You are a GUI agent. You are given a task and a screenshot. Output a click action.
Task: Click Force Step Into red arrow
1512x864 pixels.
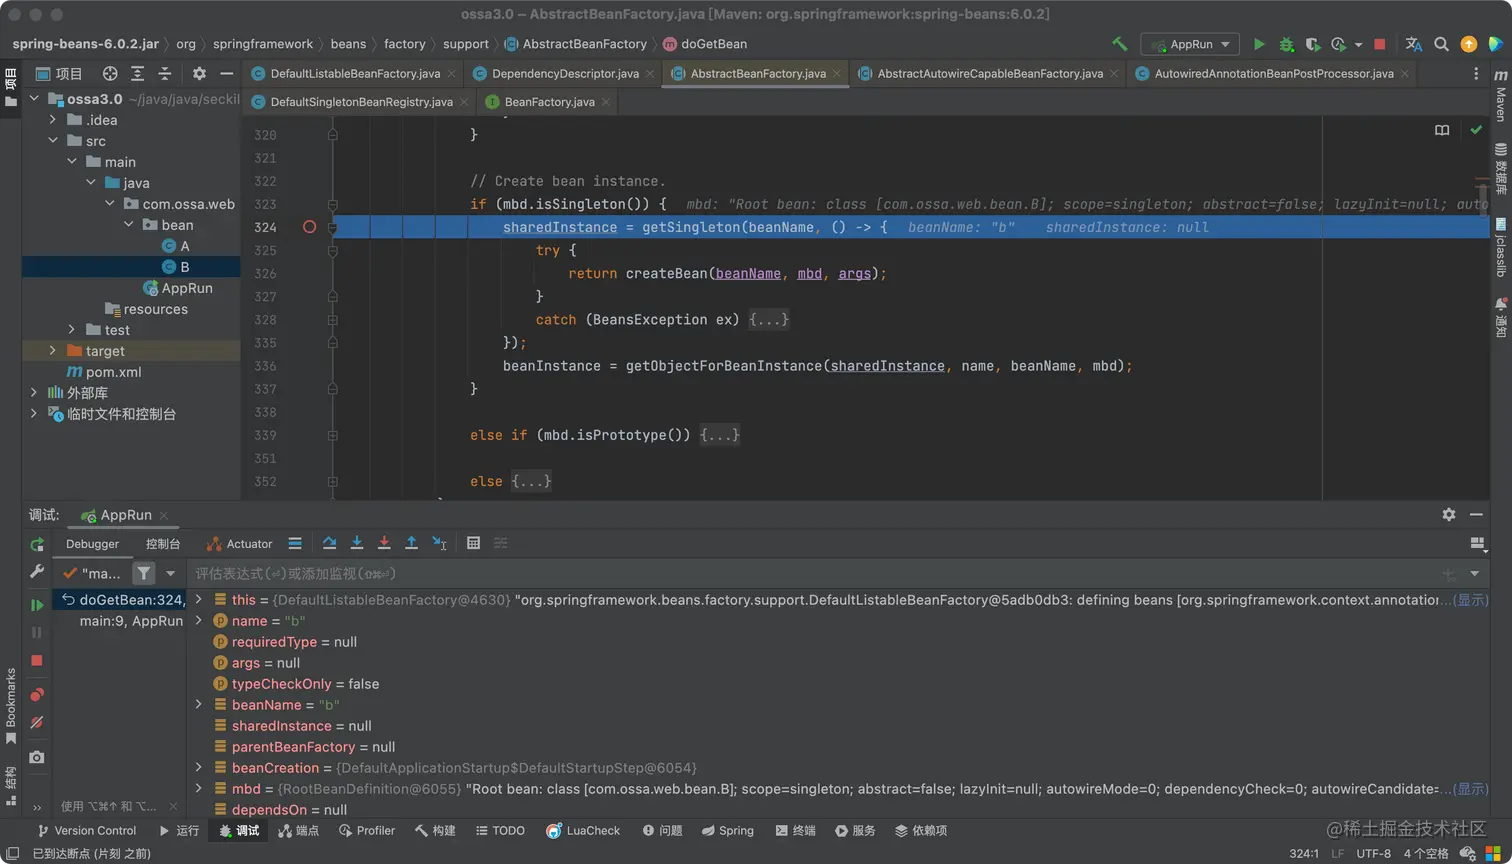point(384,543)
